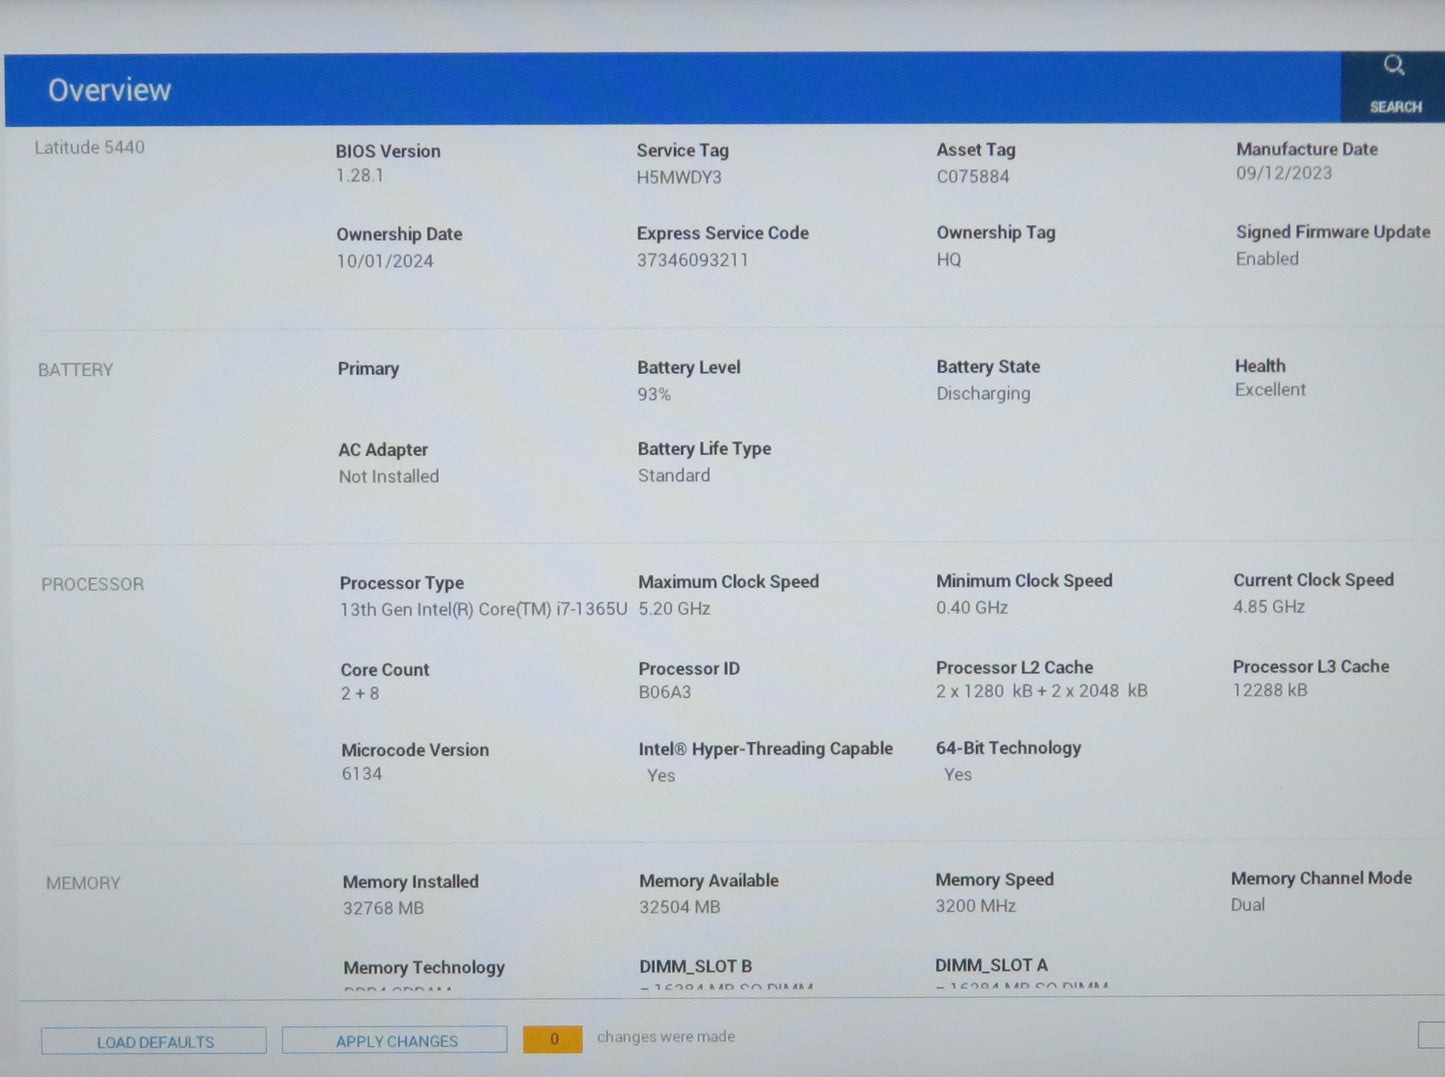Screen dimensions: 1445x1077
Task: Expand the BATTERY section
Action: pyautogui.click(x=75, y=369)
